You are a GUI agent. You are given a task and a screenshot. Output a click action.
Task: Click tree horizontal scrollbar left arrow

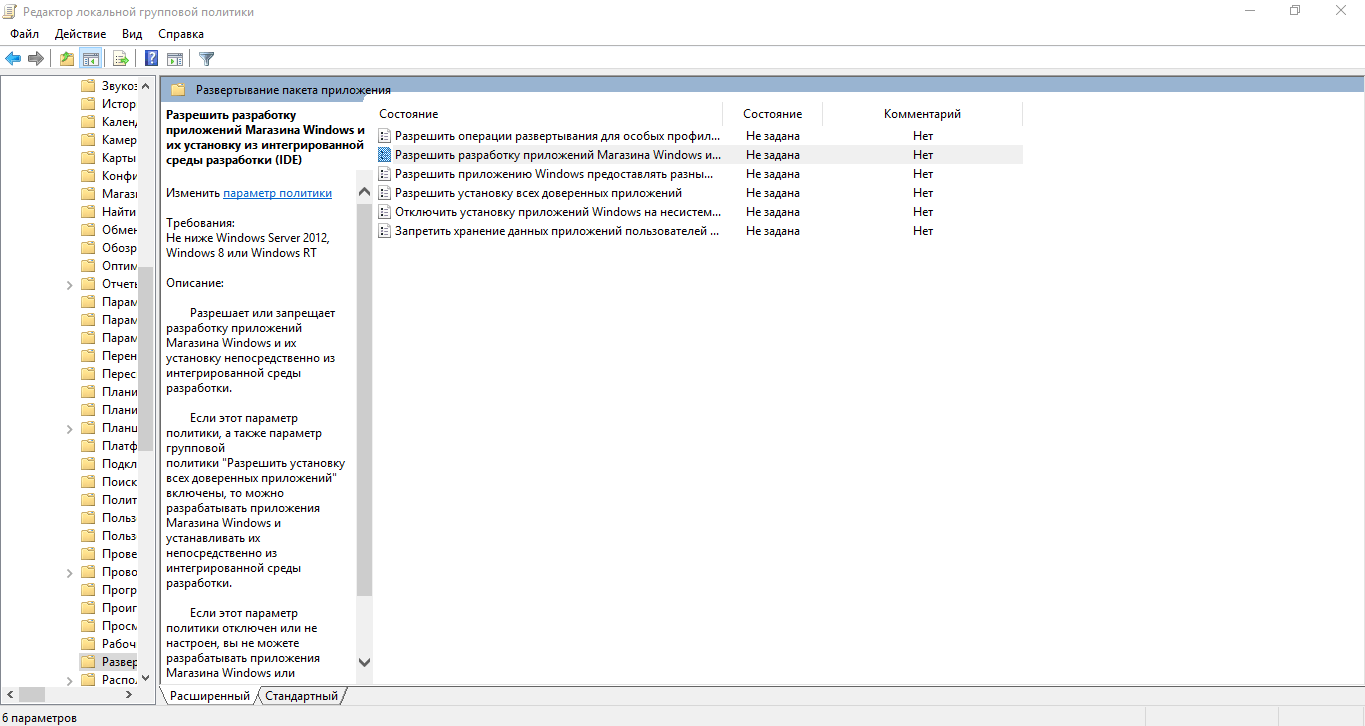tap(9, 694)
